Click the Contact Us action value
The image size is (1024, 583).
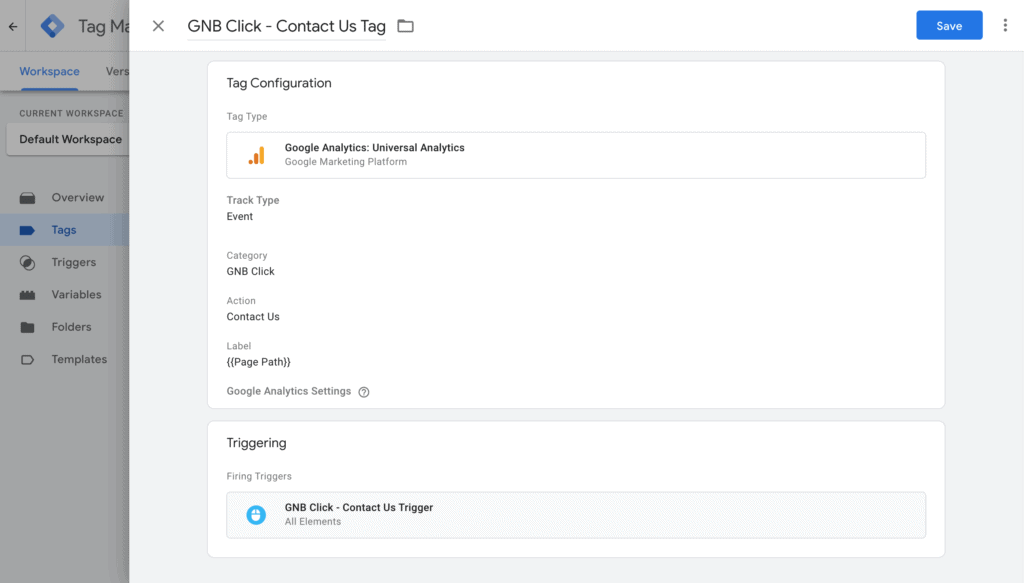coord(253,317)
